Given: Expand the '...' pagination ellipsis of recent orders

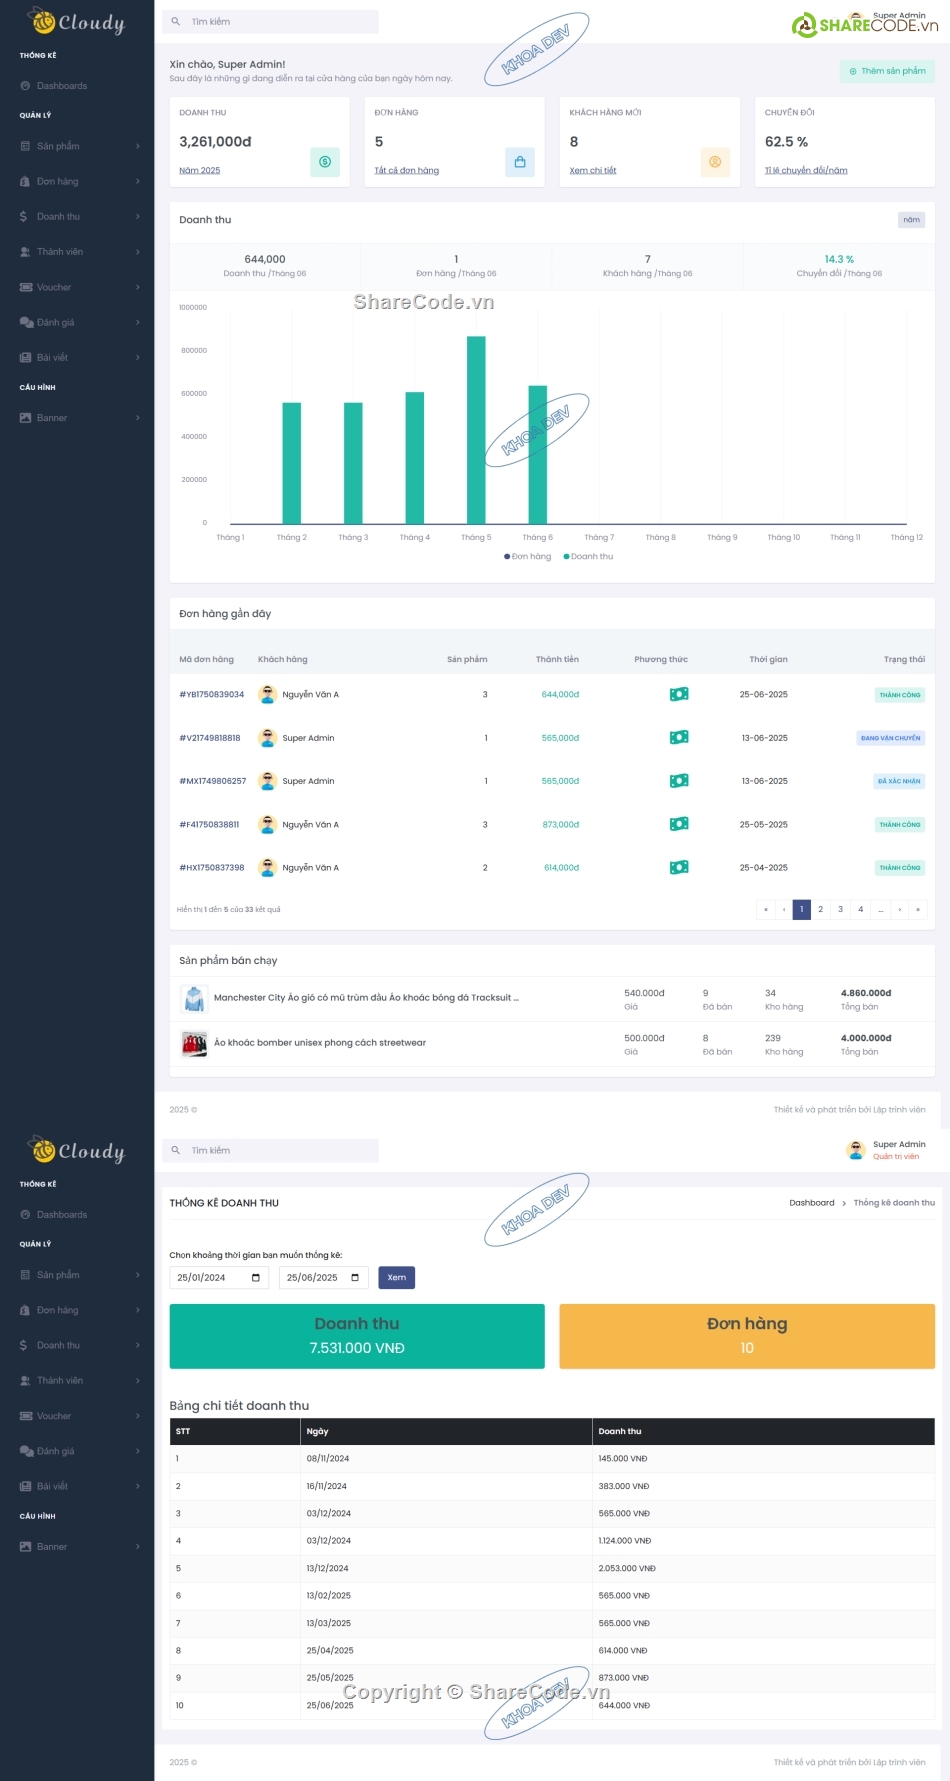Looking at the screenshot, I should tap(880, 909).
